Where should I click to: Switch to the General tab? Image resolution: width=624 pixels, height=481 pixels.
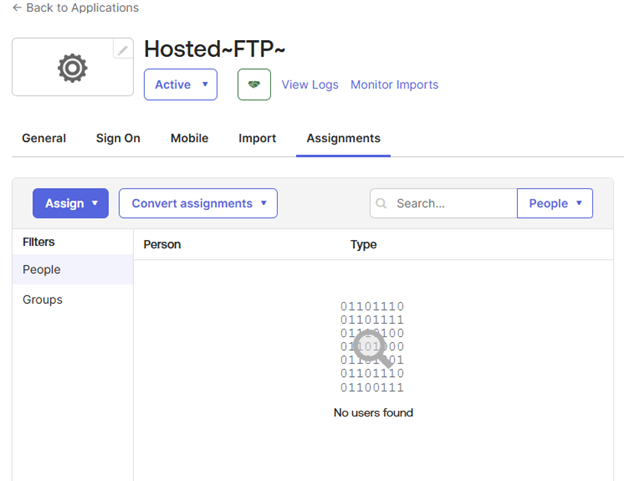(44, 138)
